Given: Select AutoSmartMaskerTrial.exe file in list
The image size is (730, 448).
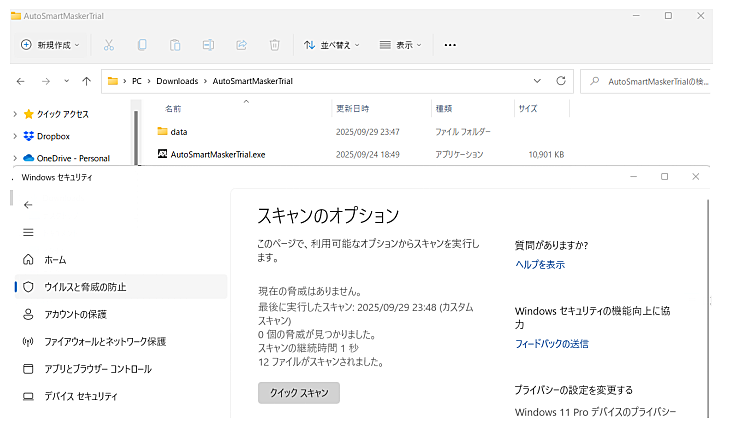Looking at the screenshot, I should [217, 155].
